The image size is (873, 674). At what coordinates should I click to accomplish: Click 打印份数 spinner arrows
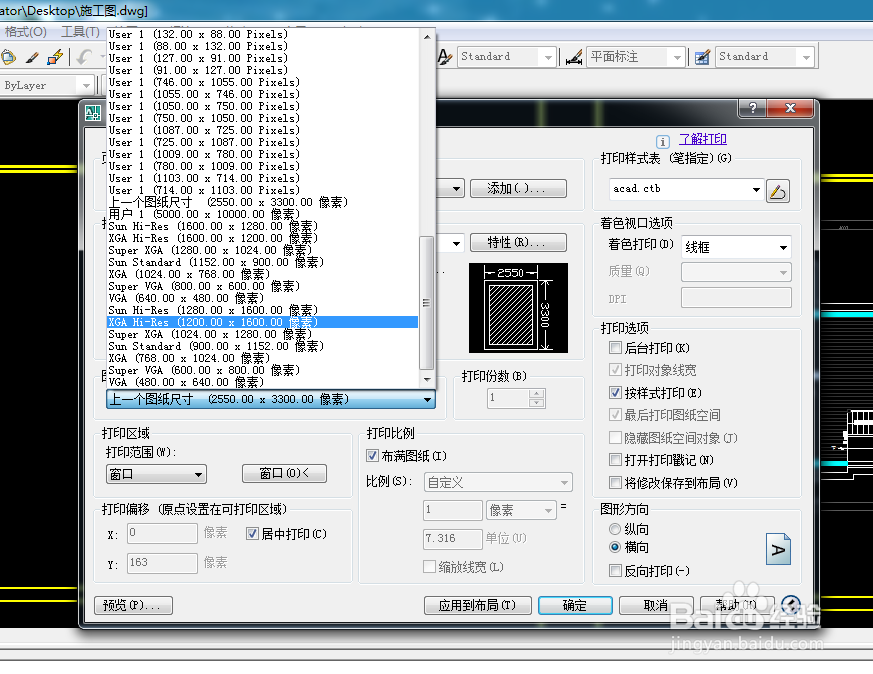coord(537,398)
